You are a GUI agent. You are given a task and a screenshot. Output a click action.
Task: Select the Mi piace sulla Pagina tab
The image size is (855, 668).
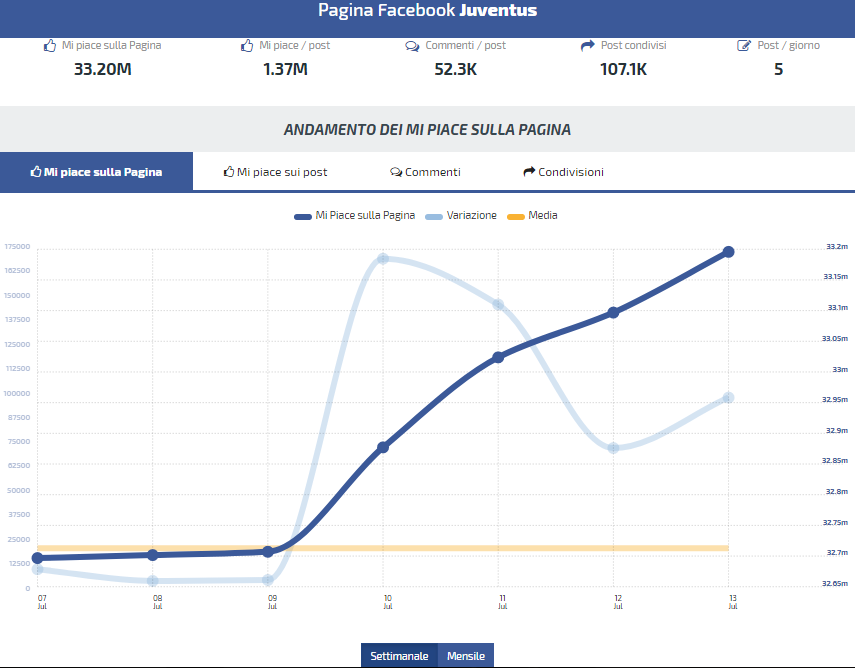click(97, 172)
